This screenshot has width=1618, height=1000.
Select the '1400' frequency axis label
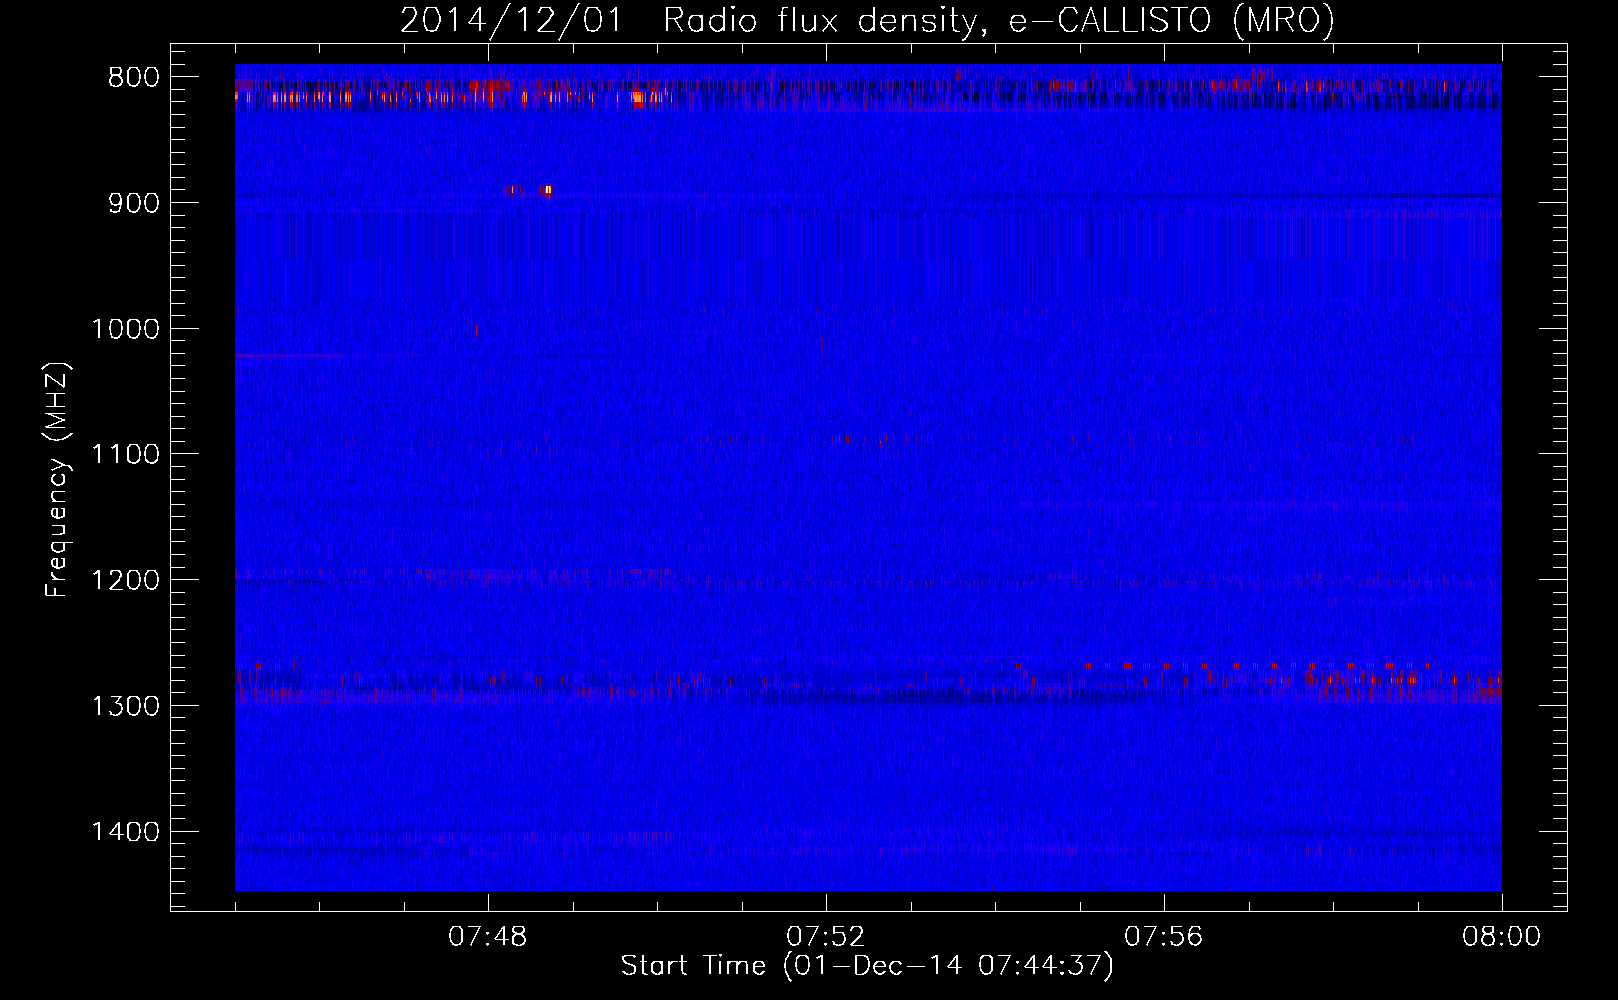click(x=125, y=832)
